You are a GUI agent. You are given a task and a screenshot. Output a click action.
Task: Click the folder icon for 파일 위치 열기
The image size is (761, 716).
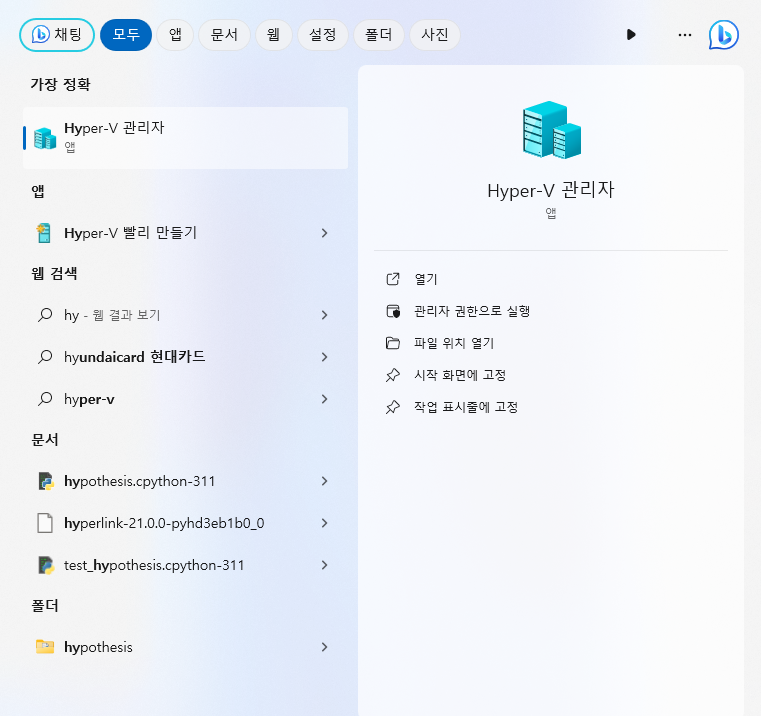point(393,343)
